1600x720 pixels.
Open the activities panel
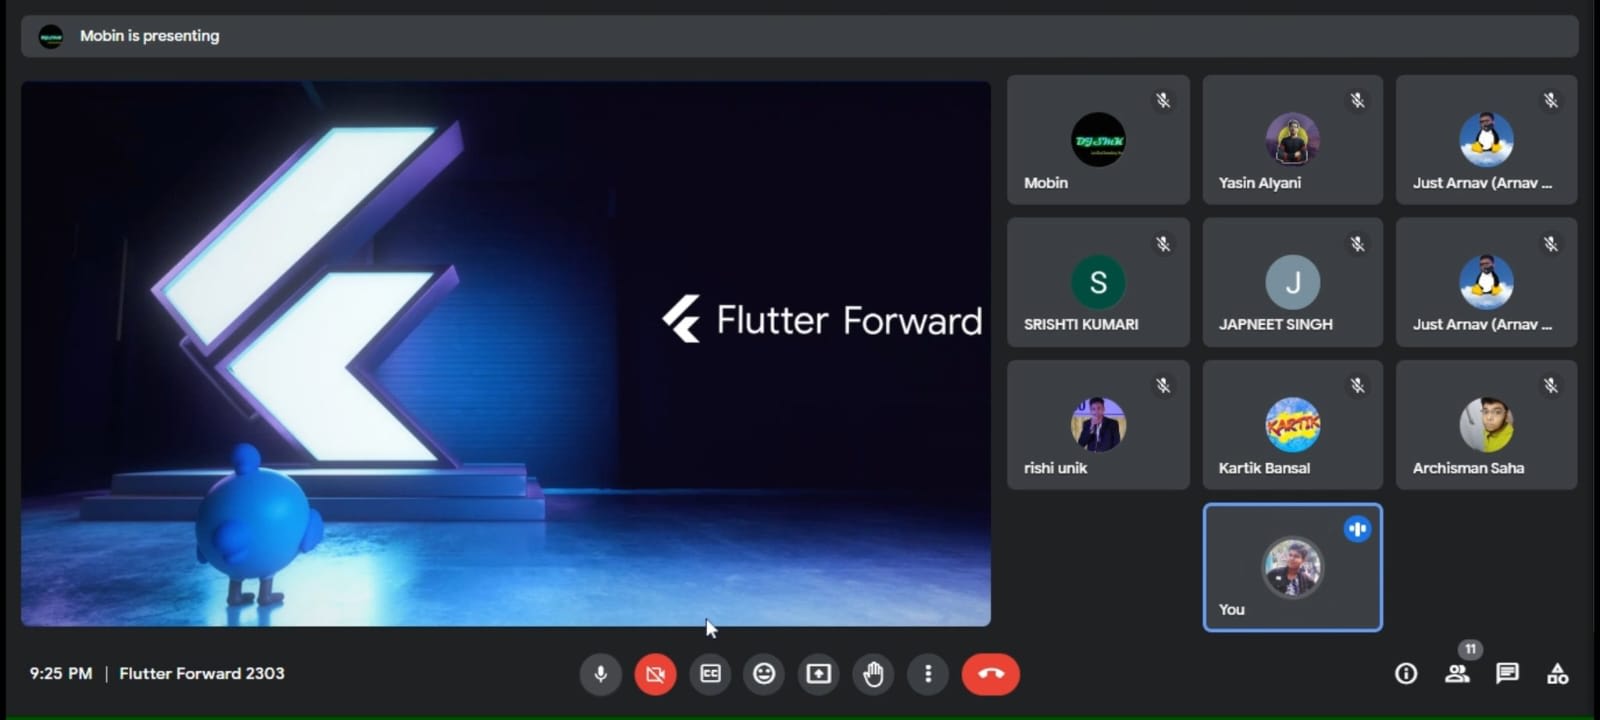click(x=1557, y=674)
